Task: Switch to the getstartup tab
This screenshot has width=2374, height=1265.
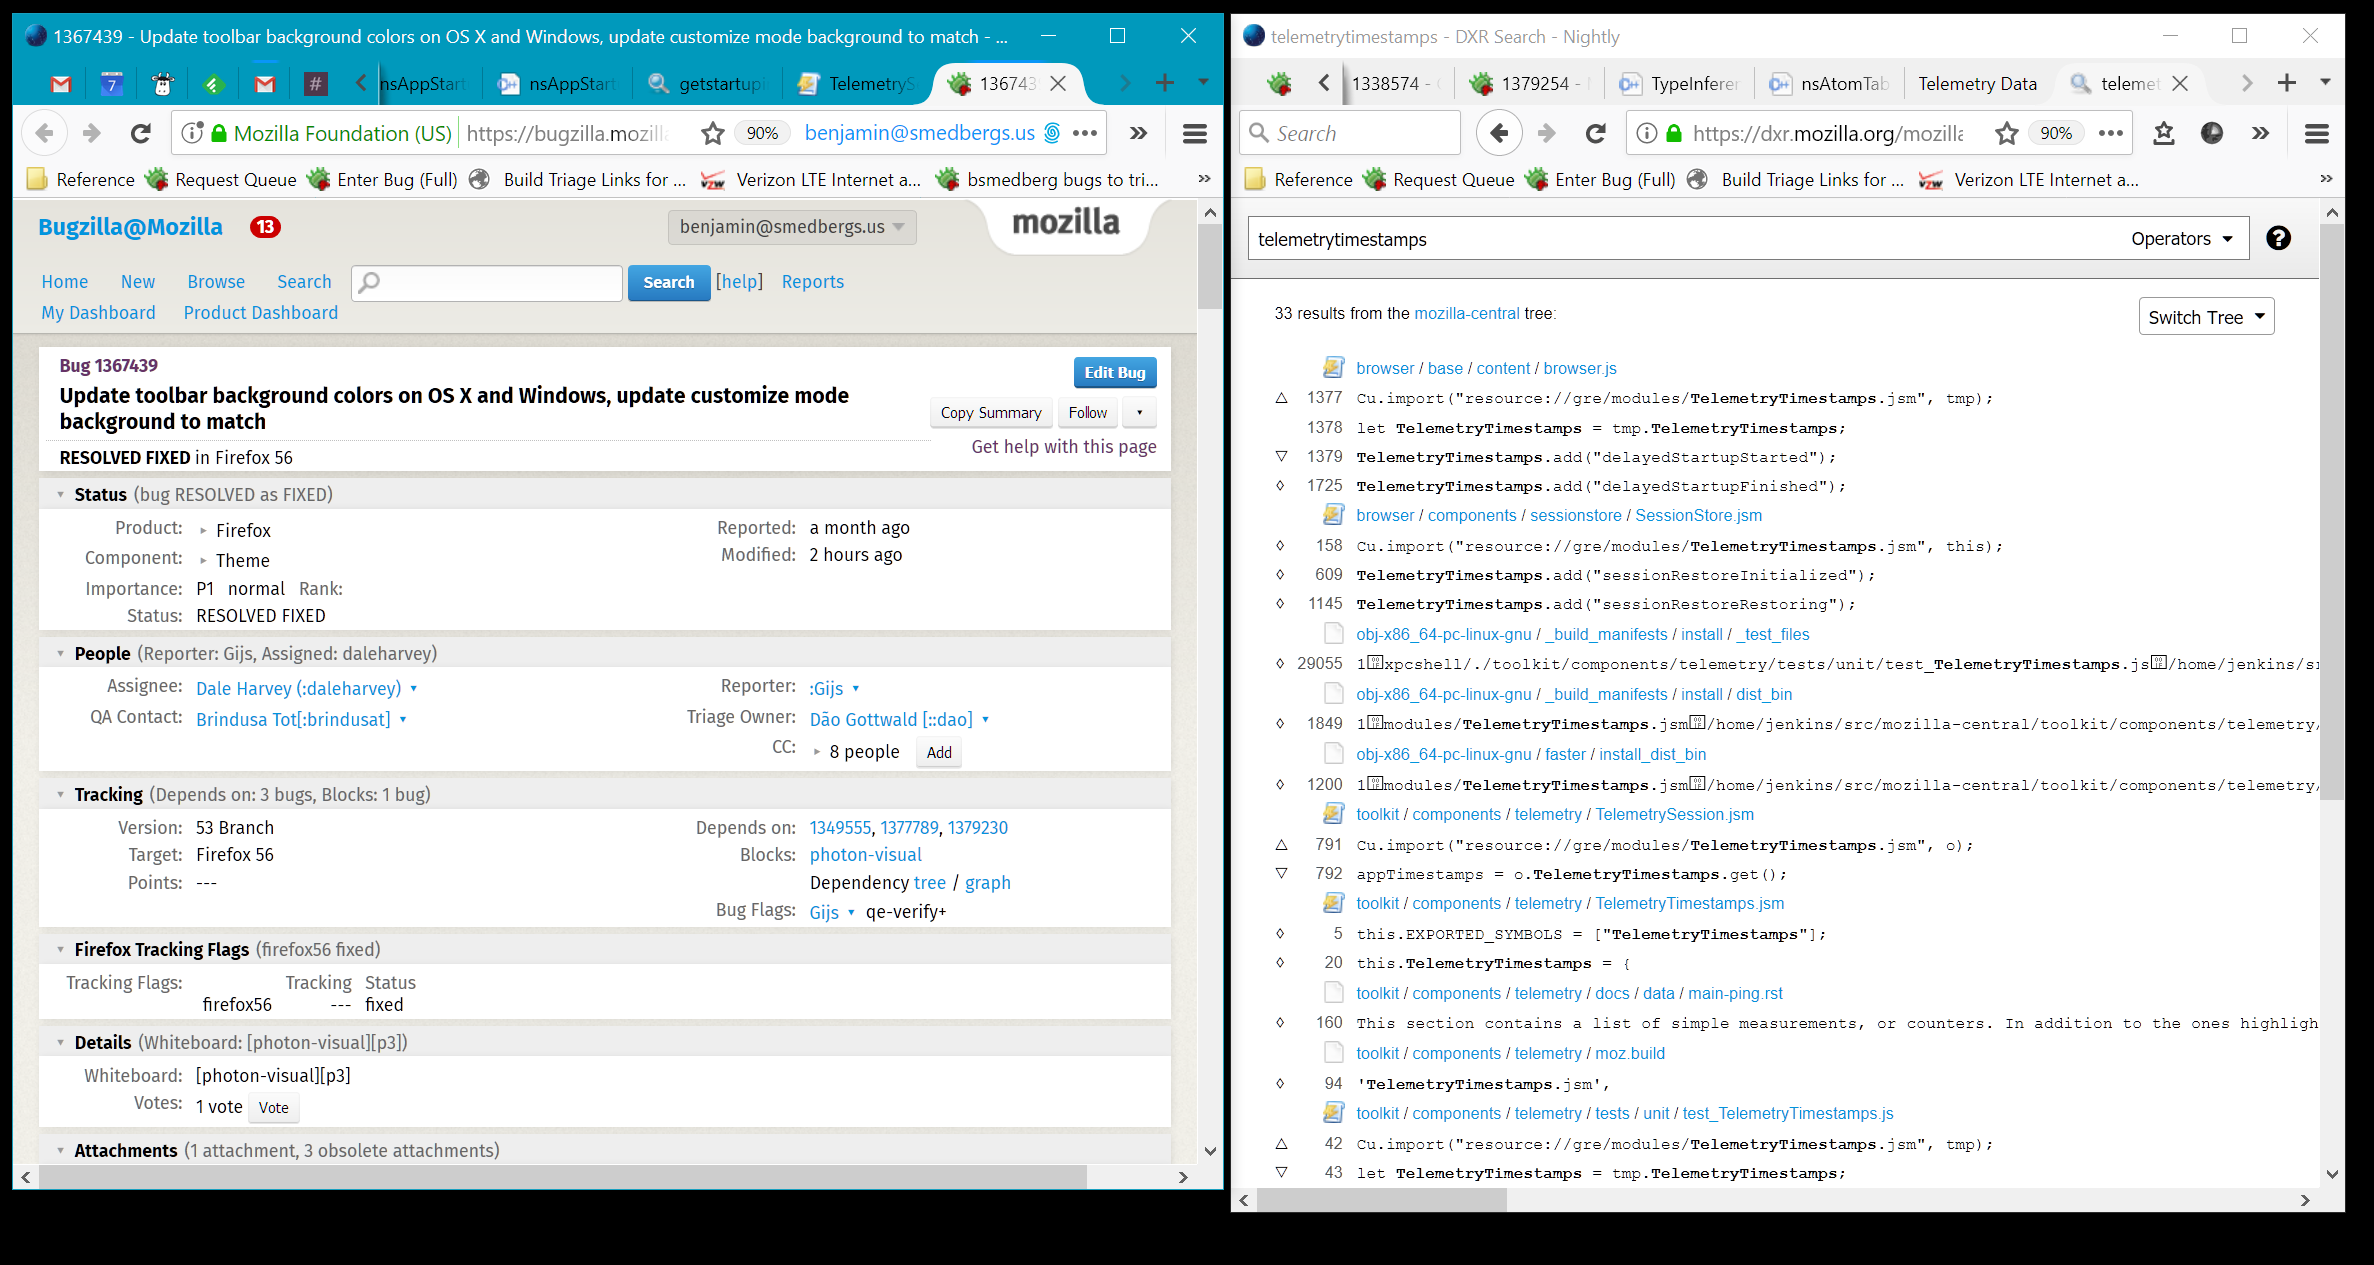Action: tap(708, 84)
